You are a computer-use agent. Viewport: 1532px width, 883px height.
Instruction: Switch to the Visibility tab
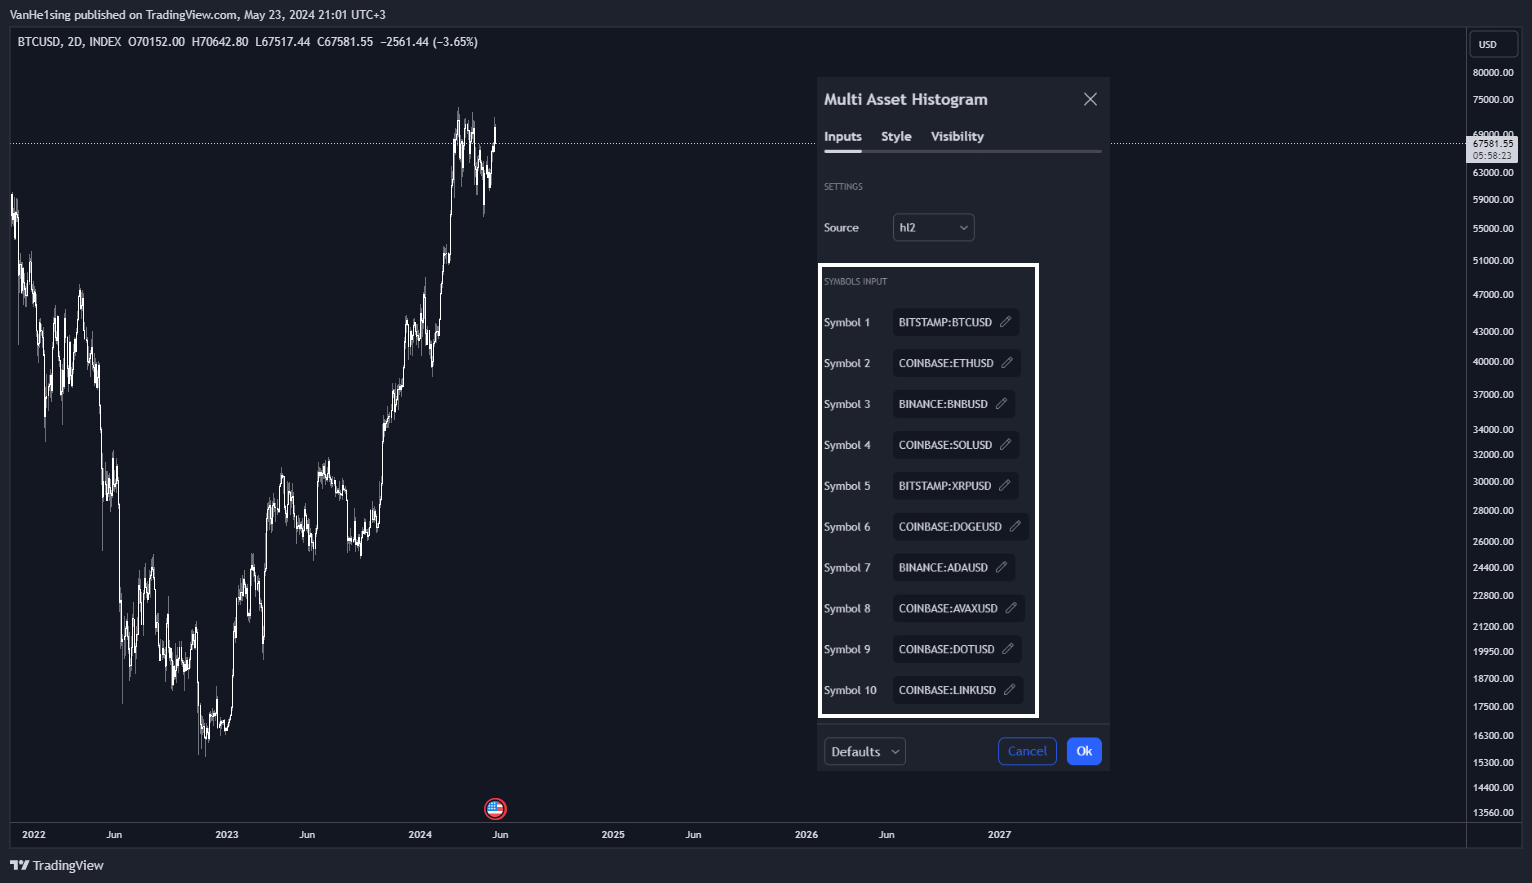coord(957,137)
